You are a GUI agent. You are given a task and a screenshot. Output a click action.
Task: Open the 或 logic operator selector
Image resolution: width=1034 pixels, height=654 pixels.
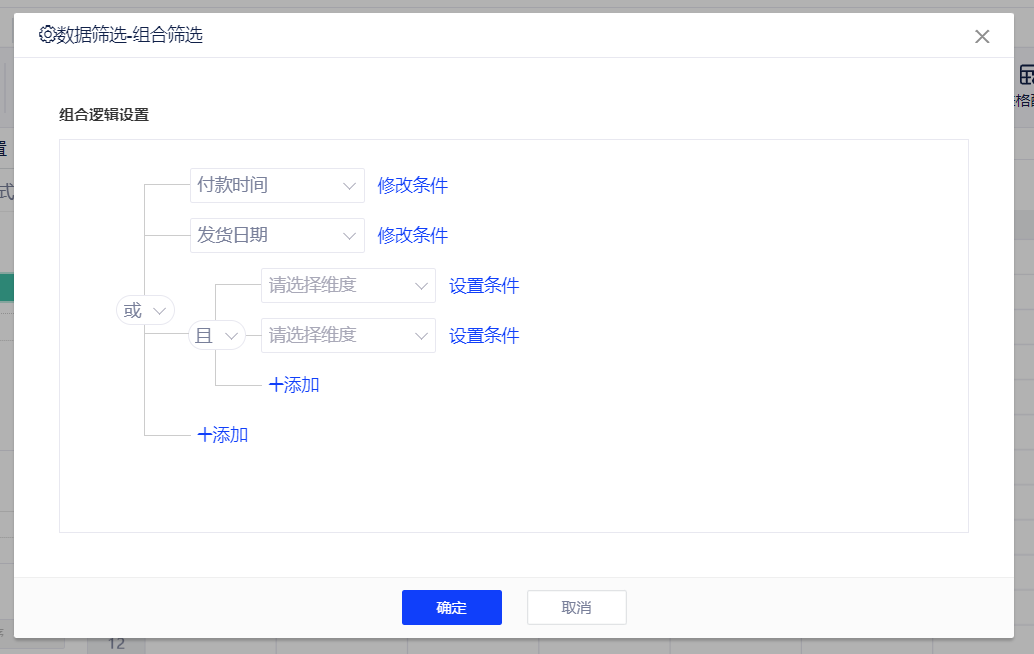145,310
